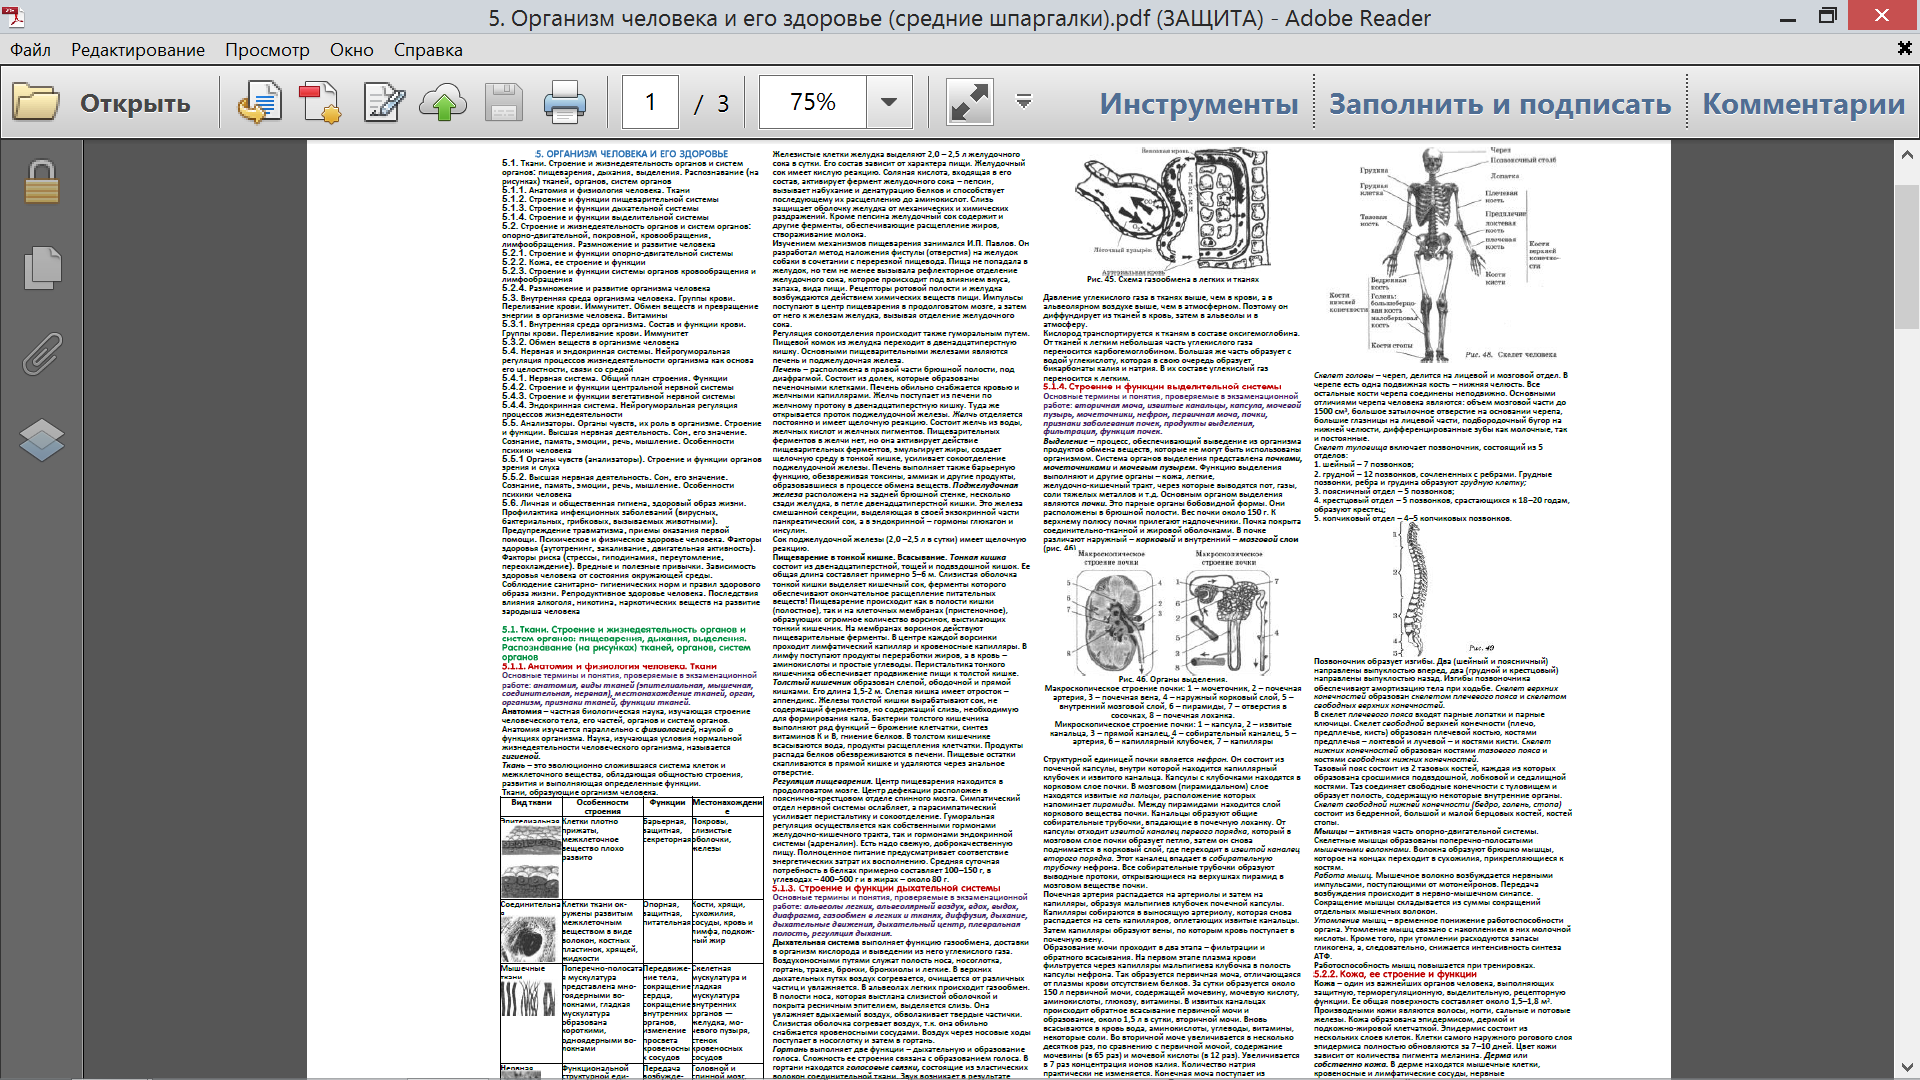Image resolution: width=1920 pixels, height=1080 pixels.
Task: Close the document with menu bar X
Action: [x=1905, y=48]
